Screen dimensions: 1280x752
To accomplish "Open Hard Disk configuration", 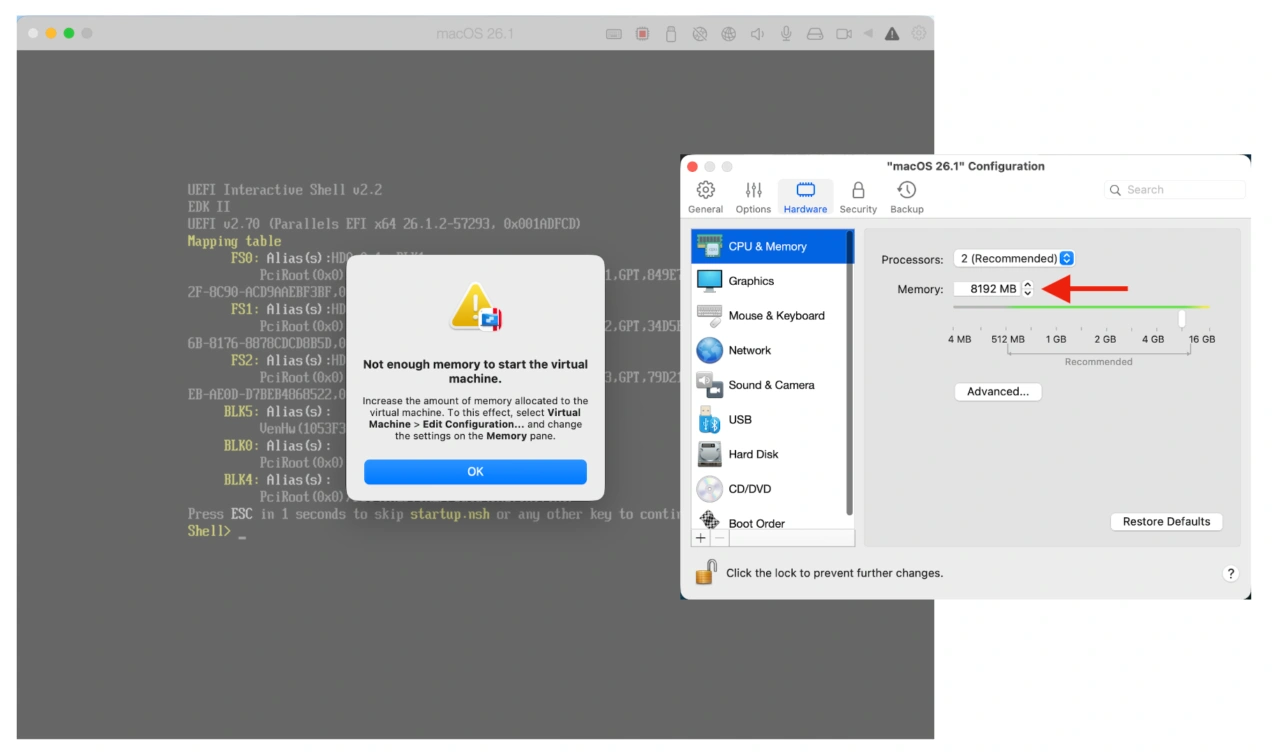I will click(x=752, y=454).
